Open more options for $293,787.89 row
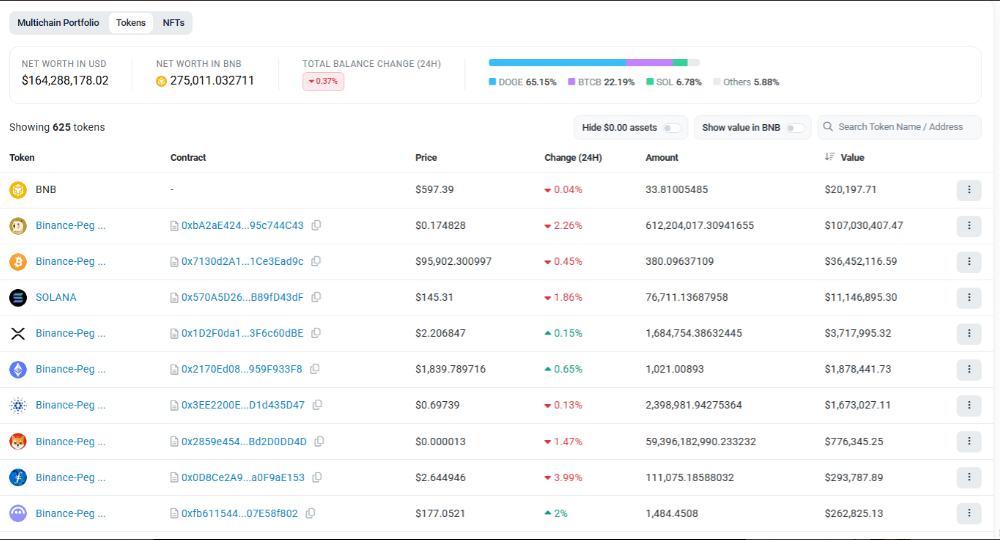Image resolution: width=1000 pixels, height=540 pixels. 969,477
